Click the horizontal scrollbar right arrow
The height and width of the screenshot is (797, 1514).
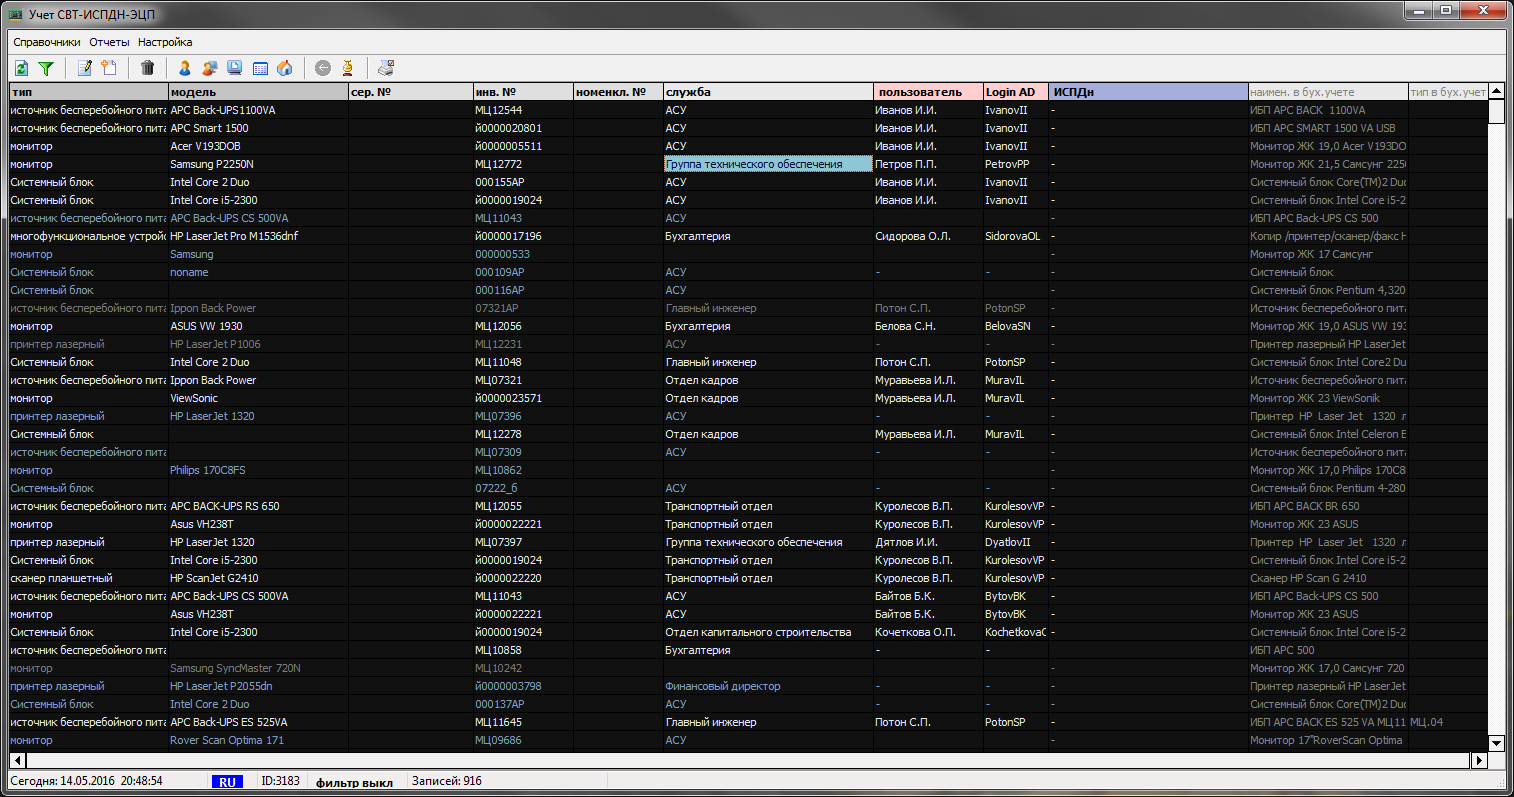1480,761
